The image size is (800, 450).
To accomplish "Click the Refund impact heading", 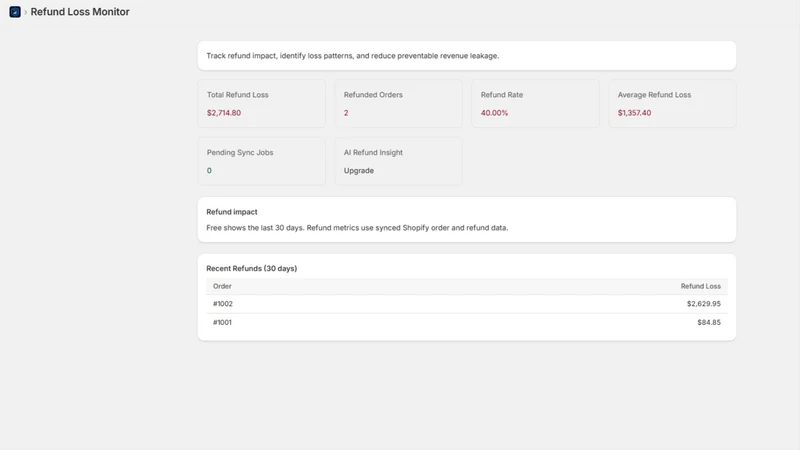I will 232,212.
